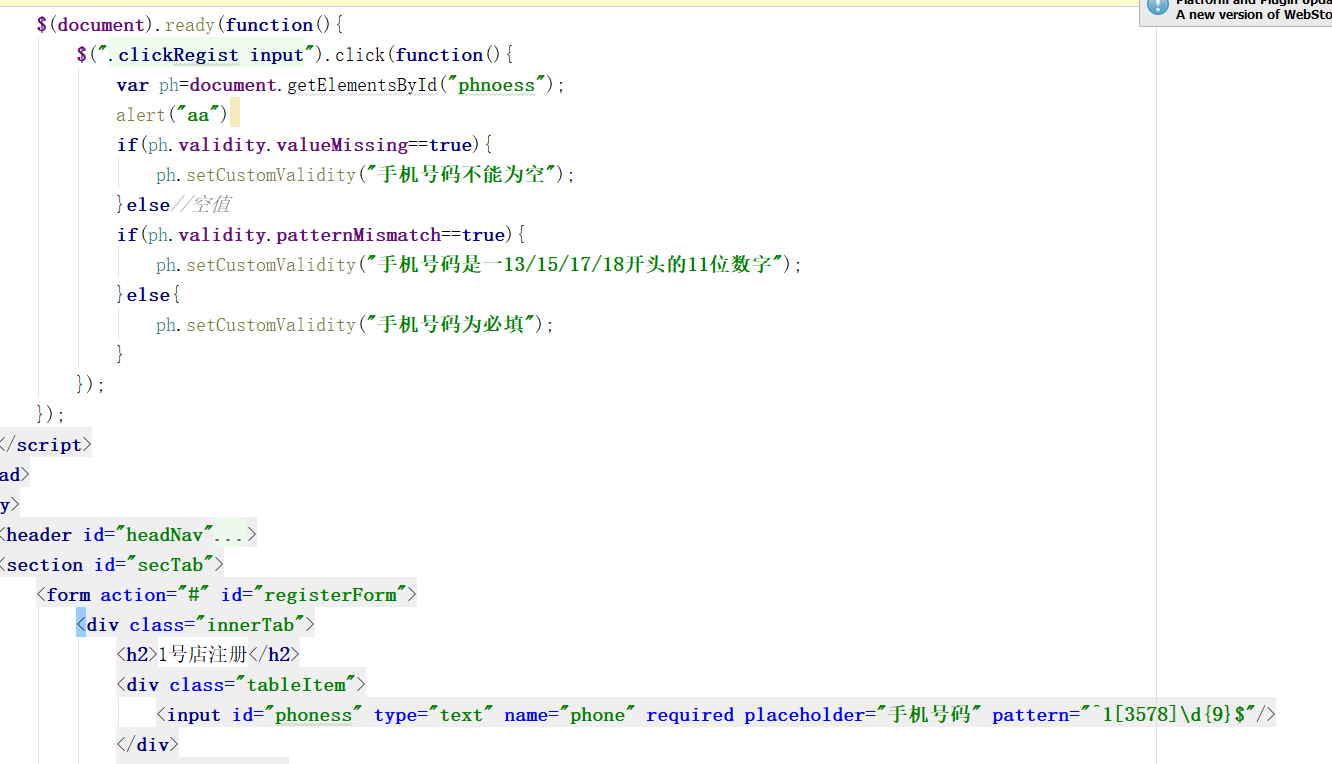Select the "phoness" input id value
This screenshot has height=764, width=1332.
pos(314,715)
